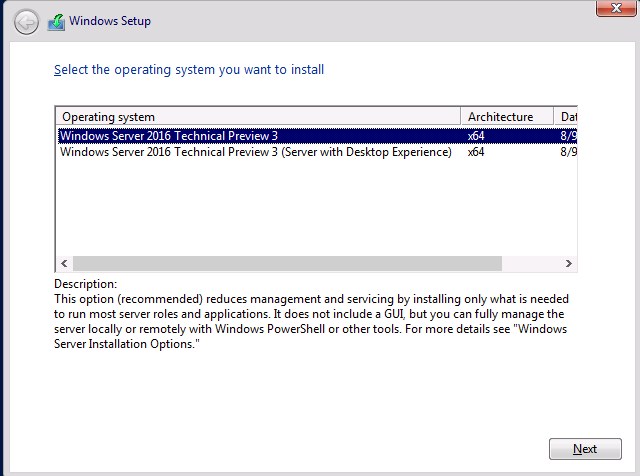
Task: Click the 'Select the operating system' heading
Action: coord(189,70)
